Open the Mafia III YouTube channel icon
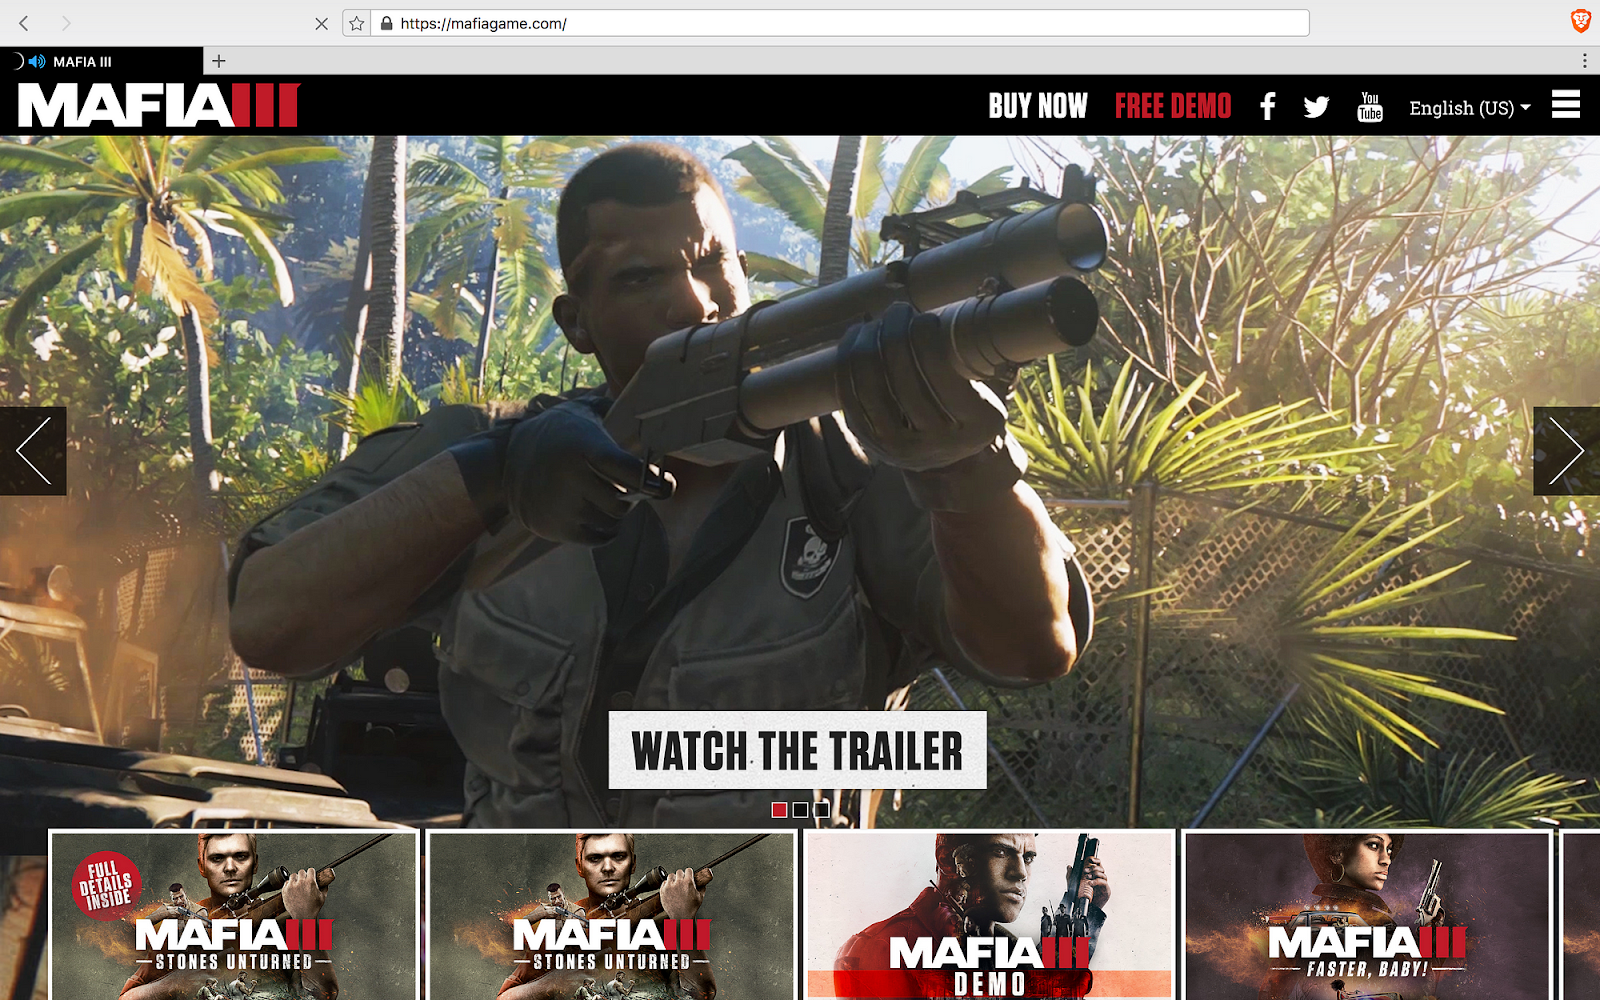 (x=1370, y=106)
